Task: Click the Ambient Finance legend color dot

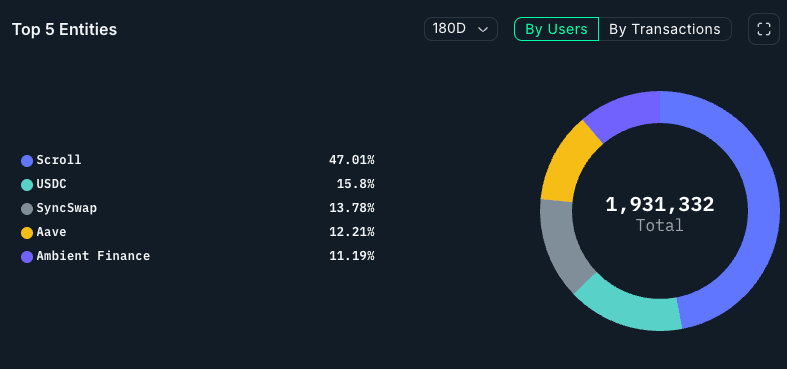Action: 27,257
